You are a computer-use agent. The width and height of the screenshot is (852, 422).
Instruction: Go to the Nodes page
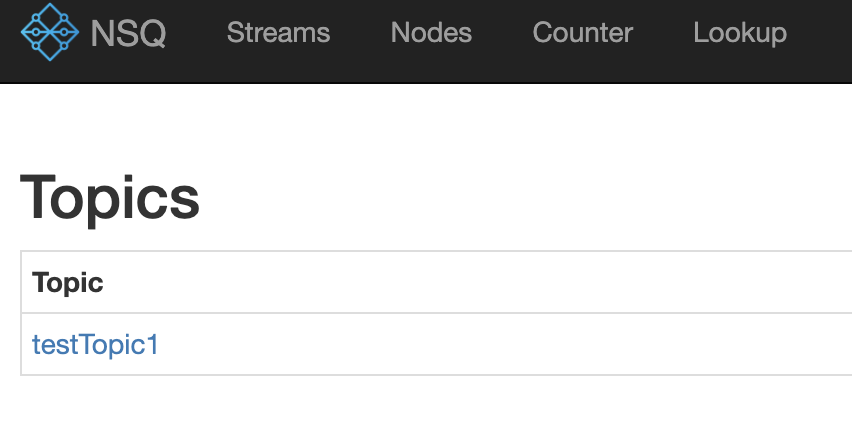(431, 33)
